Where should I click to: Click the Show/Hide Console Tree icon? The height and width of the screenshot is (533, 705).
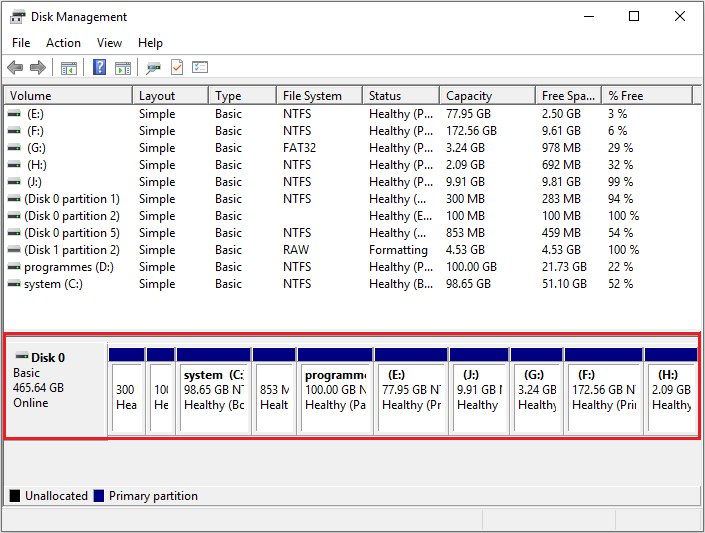[68, 68]
